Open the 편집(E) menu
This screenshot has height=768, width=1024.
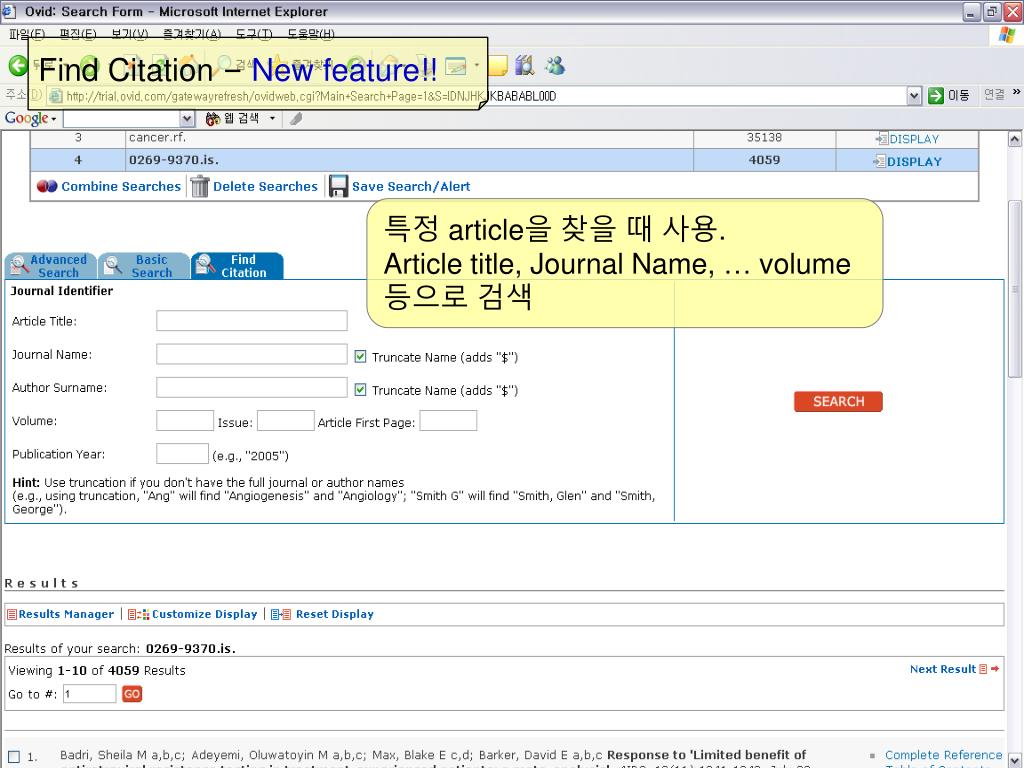point(78,35)
